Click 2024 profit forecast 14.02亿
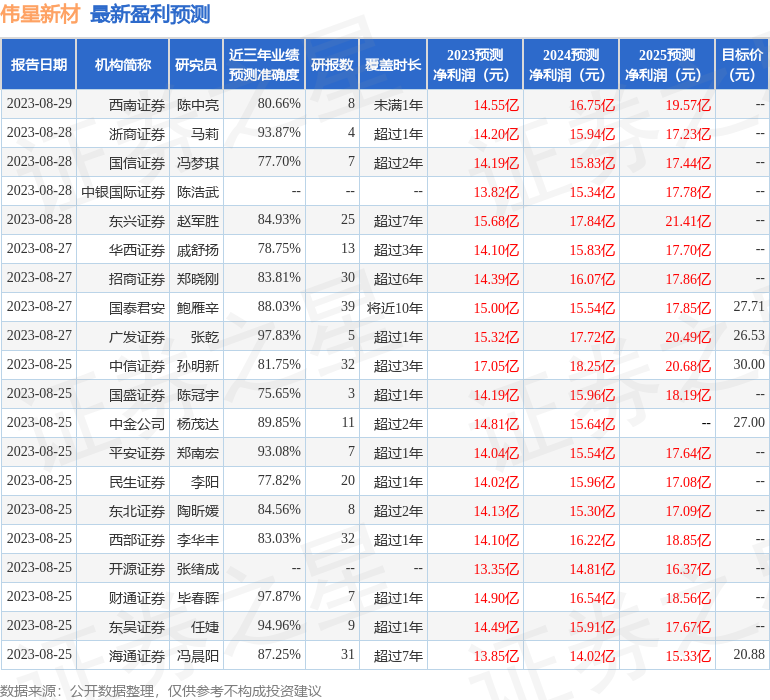Image resolution: width=770 pixels, height=700 pixels. tap(592, 655)
